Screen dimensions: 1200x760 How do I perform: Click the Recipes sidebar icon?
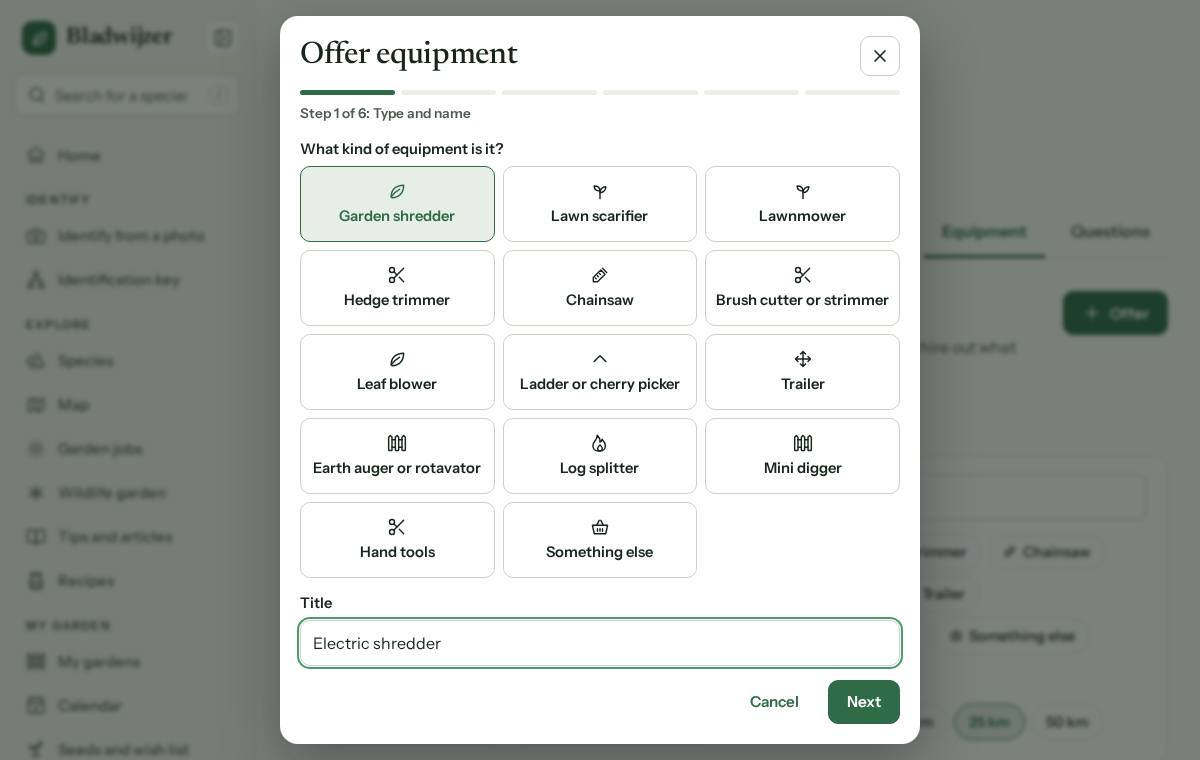coord(36,581)
